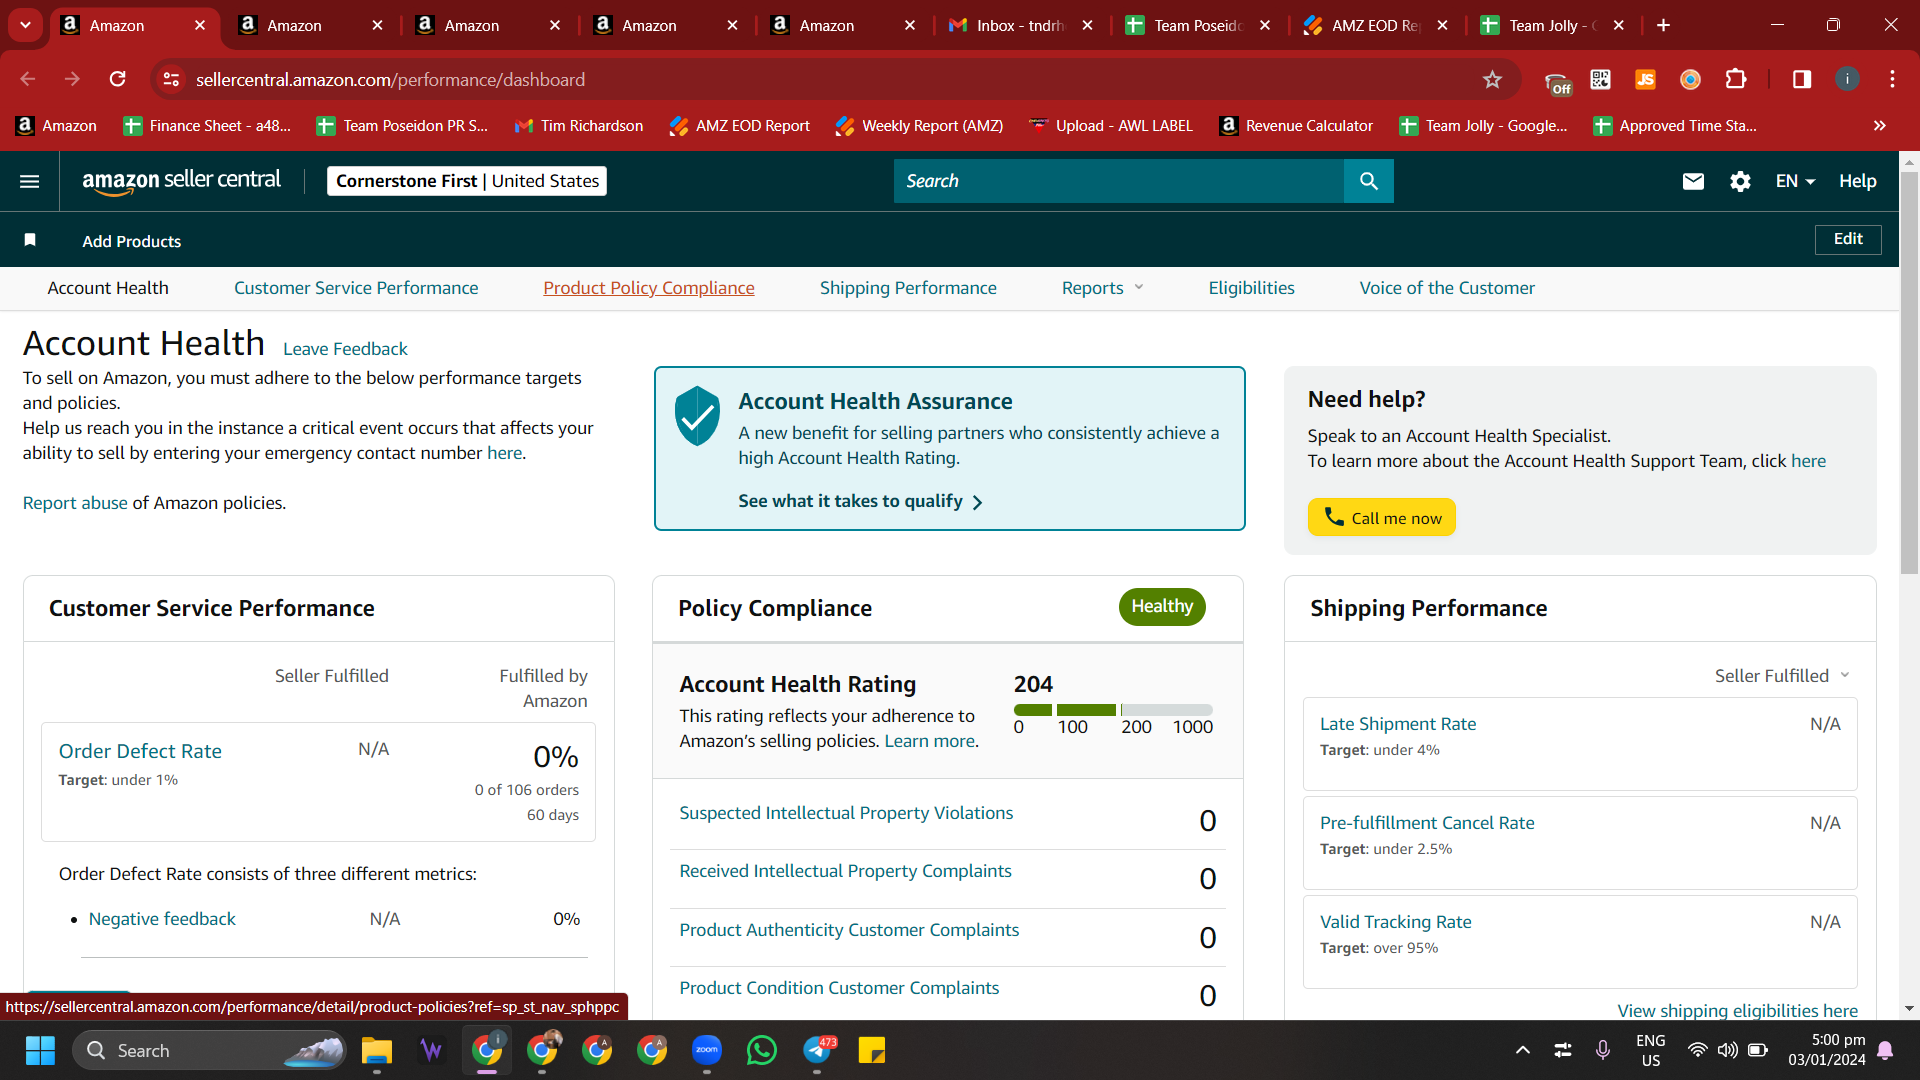Expand See what it takes to qualify
1920x1080 pixels.
[x=860, y=501]
